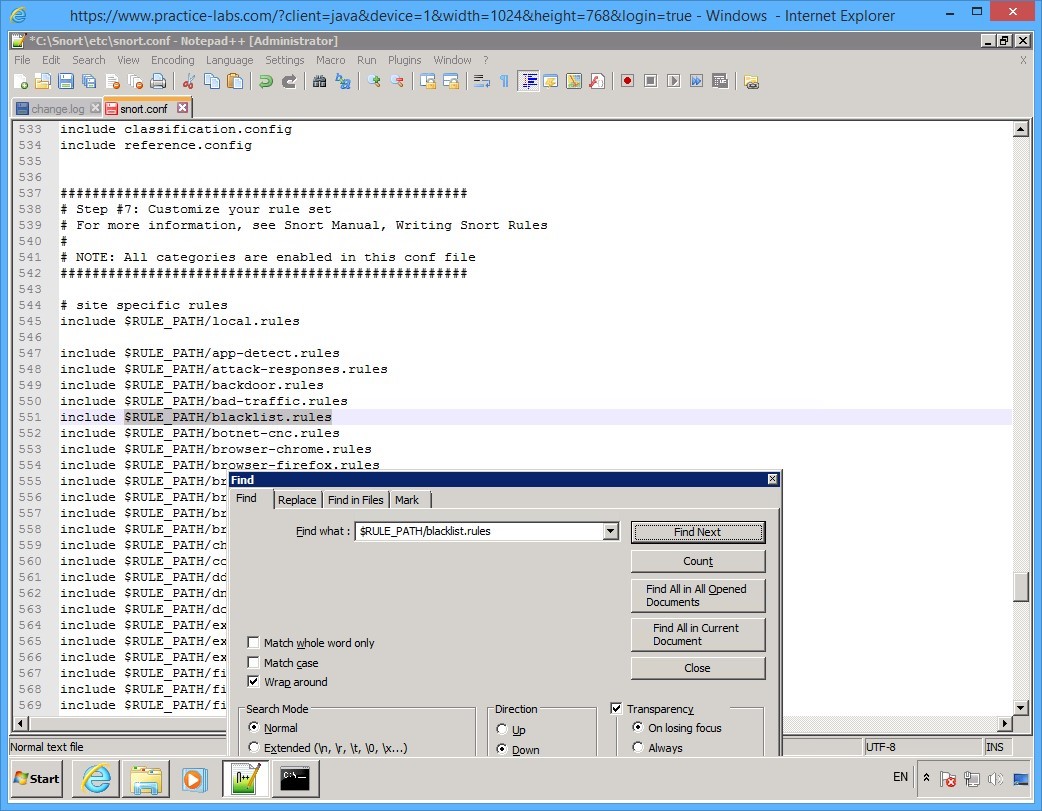Open the Find what dropdown list

point(611,531)
